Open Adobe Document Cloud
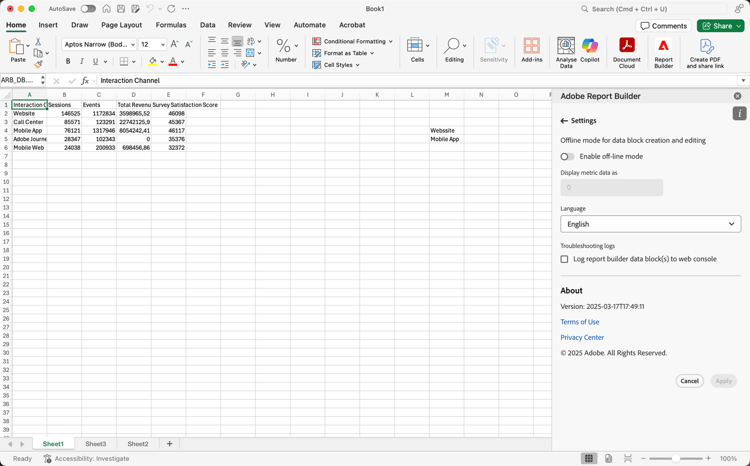The height and width of the screenshot is (466, 750). [627, 53]
